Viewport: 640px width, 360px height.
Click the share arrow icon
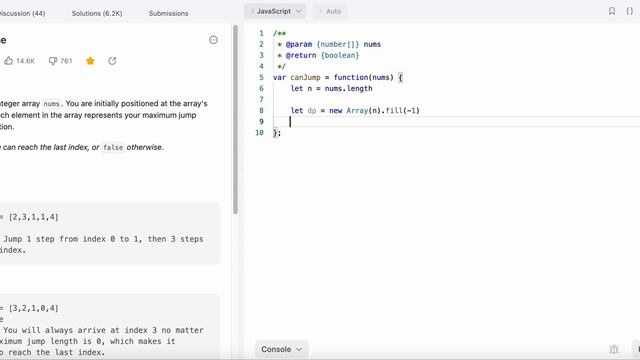coord(112,61)
